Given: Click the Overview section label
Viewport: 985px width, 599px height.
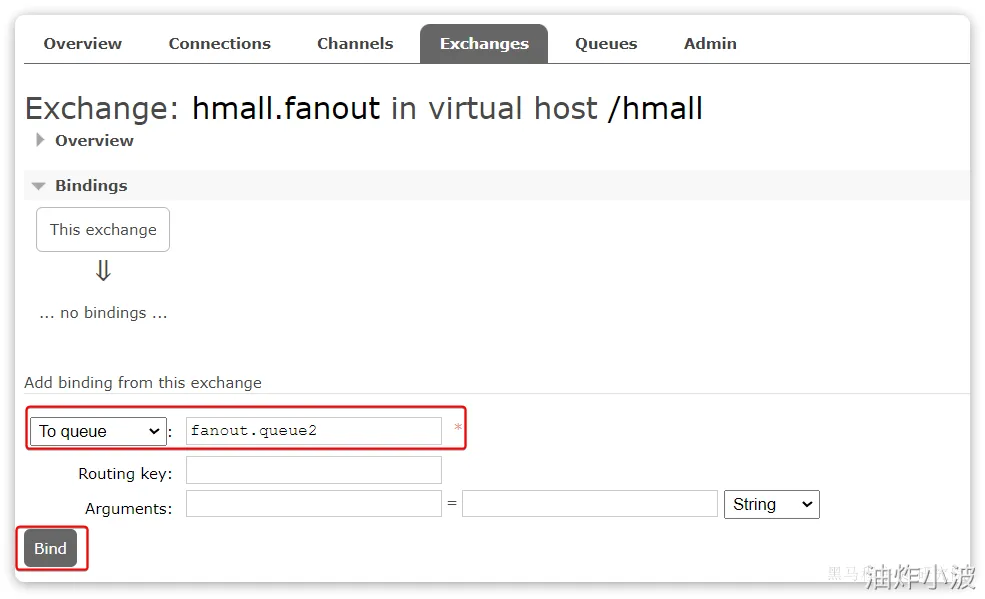Looking at the screenshot, I should (94, 140).
